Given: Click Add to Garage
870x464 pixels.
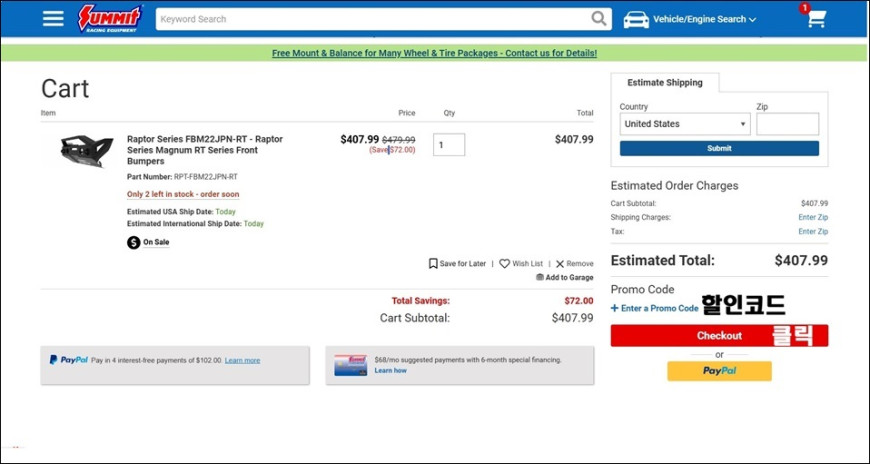Looking at the screenshot, I should pyautogui.click(x=564, y=278).
